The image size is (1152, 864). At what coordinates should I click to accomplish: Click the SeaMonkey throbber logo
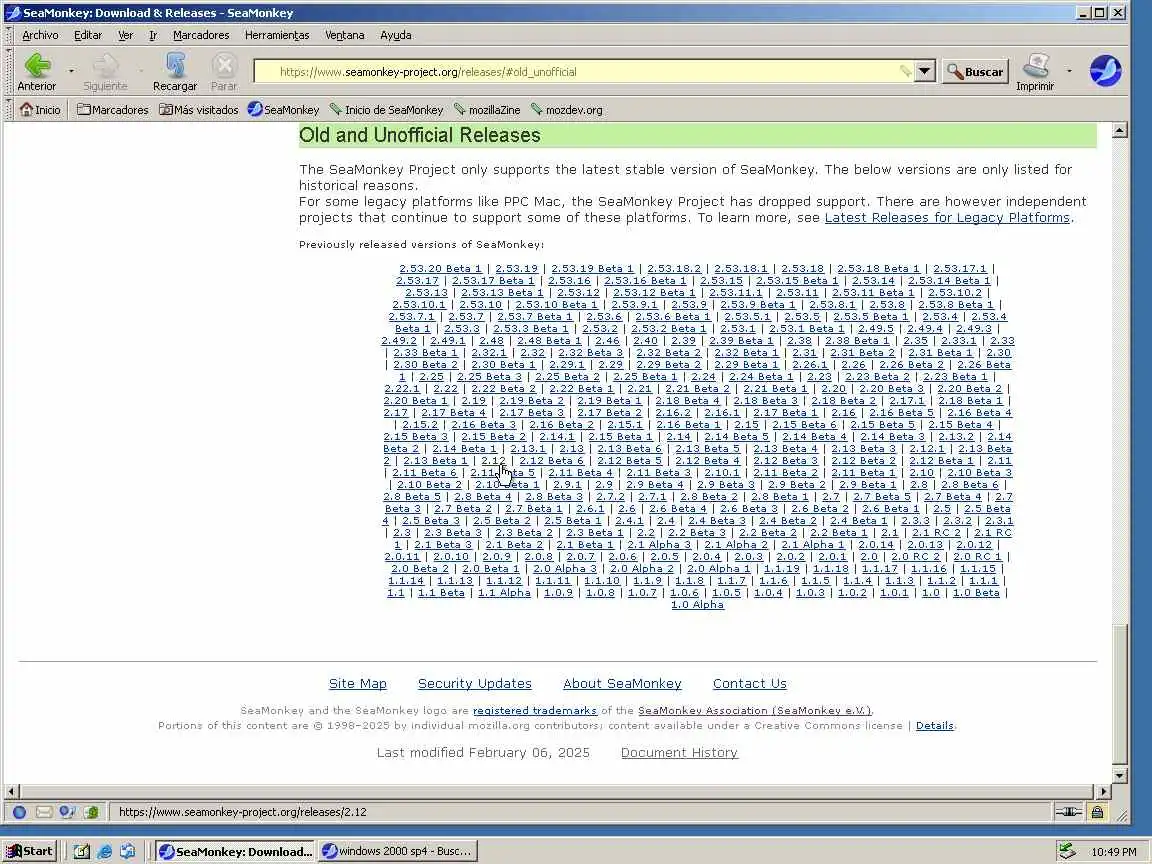point(1105,71)
